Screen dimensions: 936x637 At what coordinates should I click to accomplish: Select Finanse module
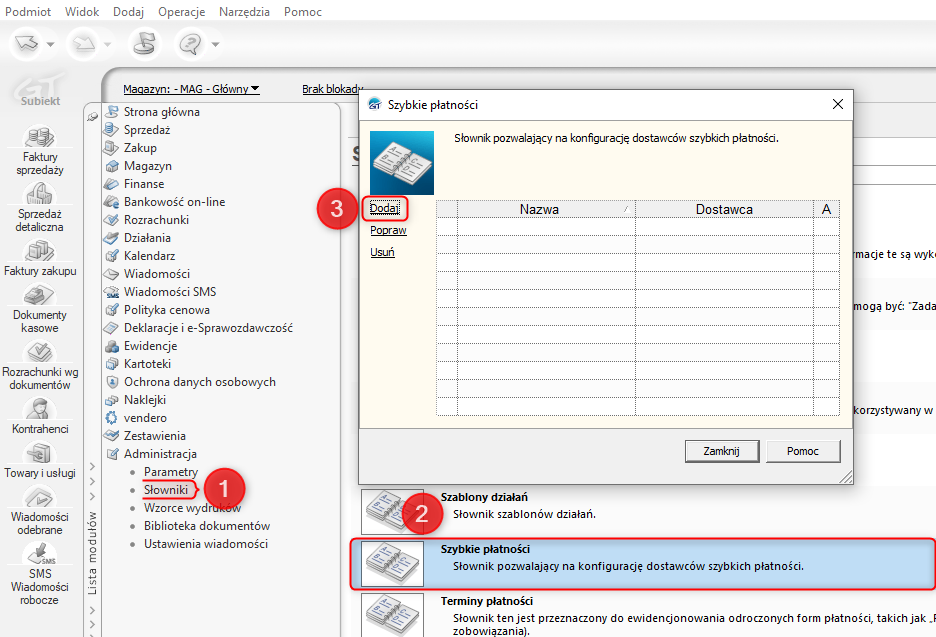pos(144,184)
